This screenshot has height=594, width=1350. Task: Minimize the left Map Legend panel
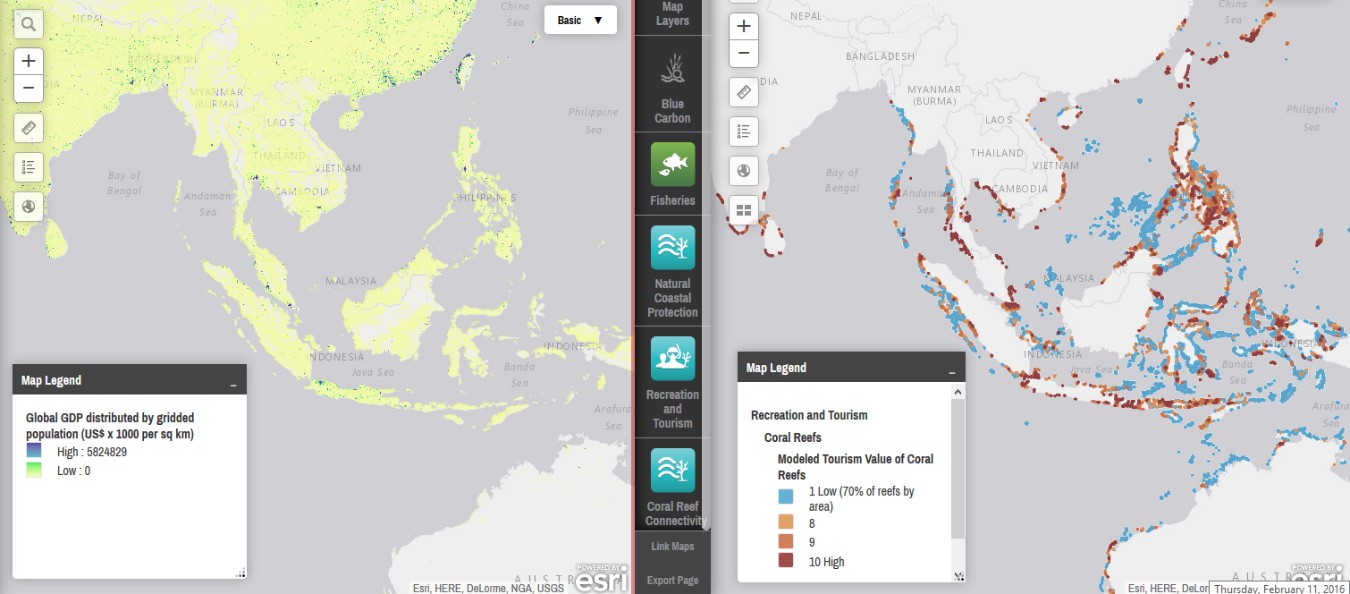(233, 381)
